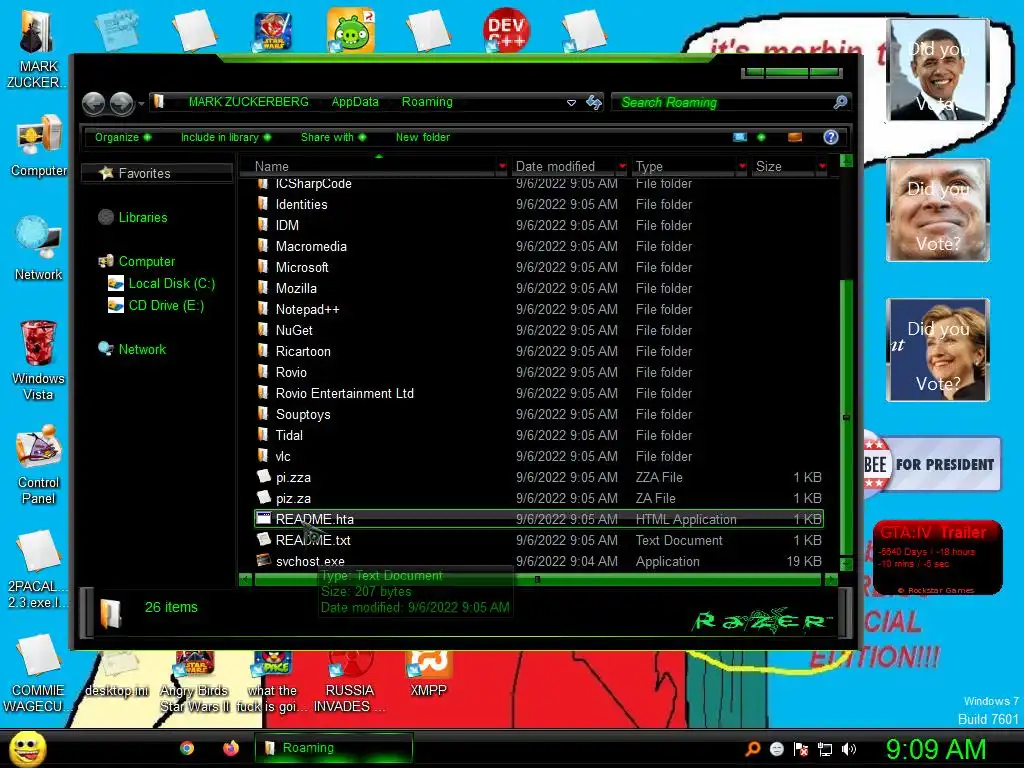The width and height of the screenshot is (1024, 768).
Task: Open the DEV C++ desktop icon
Action: (506, 29)
